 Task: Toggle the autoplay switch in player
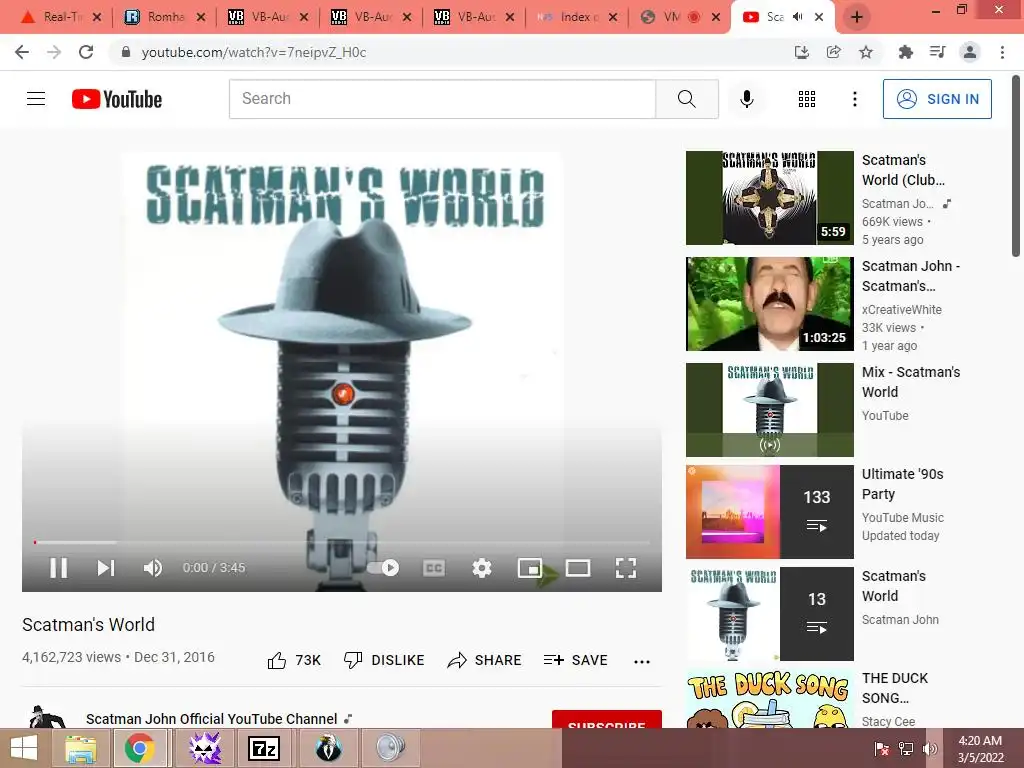(383, 568)
